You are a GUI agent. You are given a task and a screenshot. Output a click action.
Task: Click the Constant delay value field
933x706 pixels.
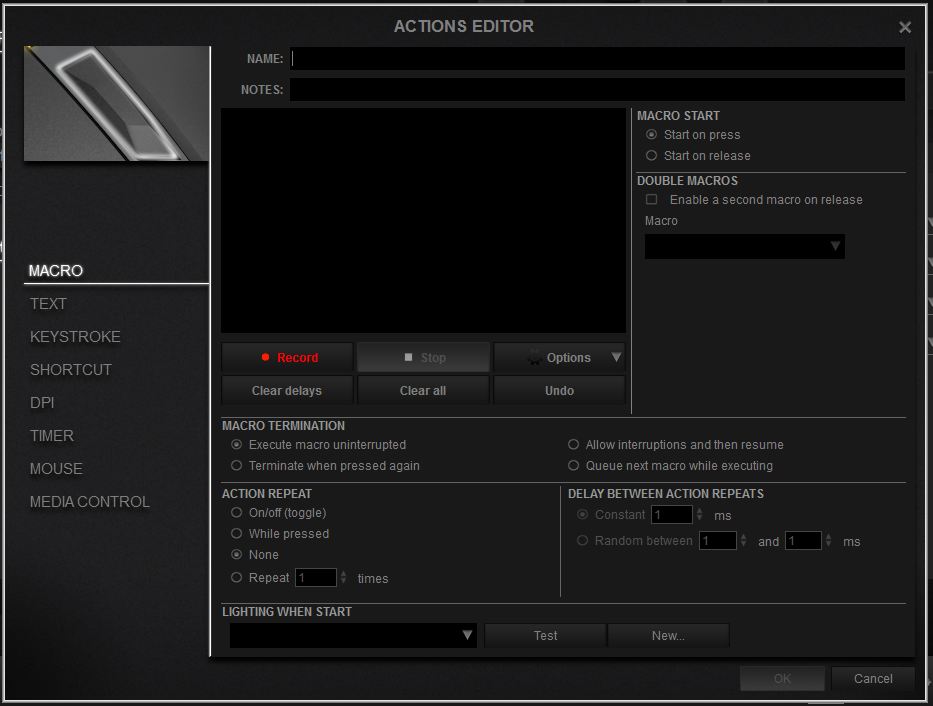click(672, 514)
